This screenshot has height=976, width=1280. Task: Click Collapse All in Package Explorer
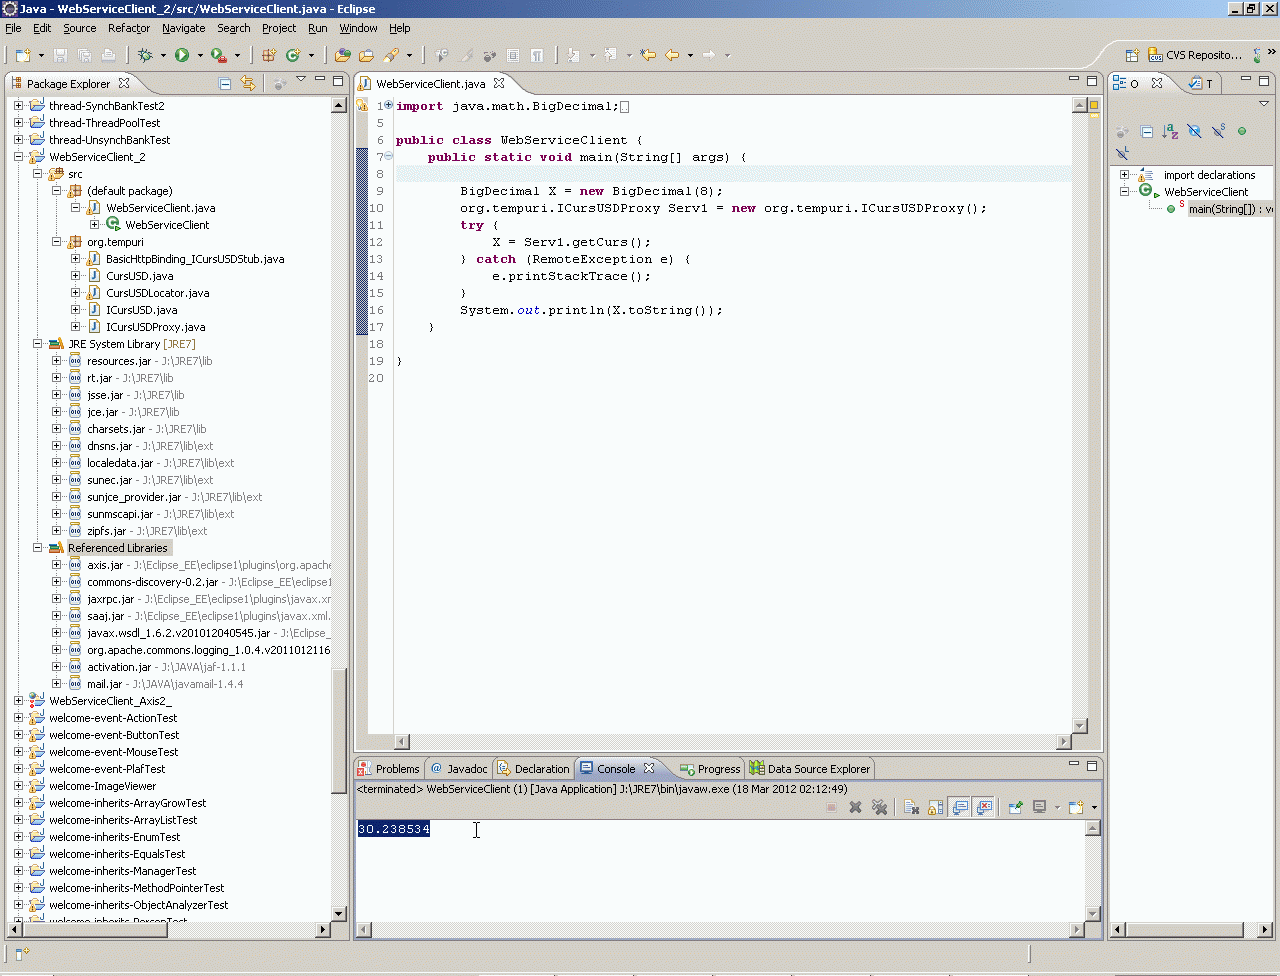225,84
